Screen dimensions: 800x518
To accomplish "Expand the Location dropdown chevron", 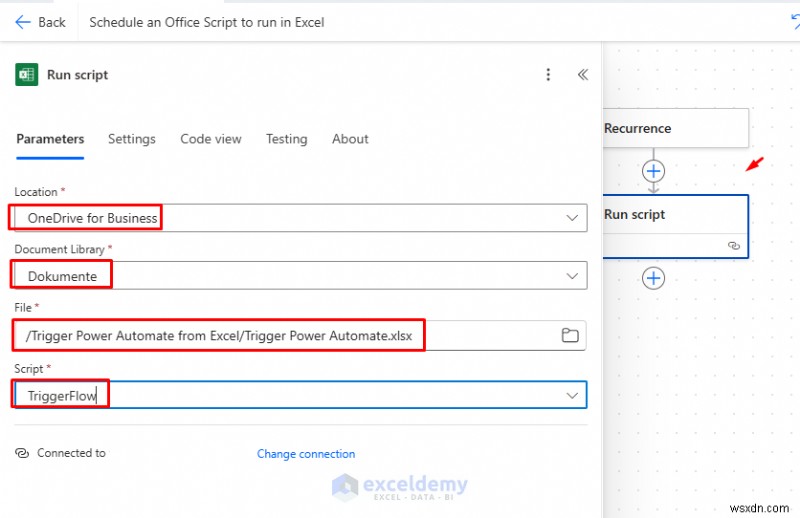I will point(572,218).
